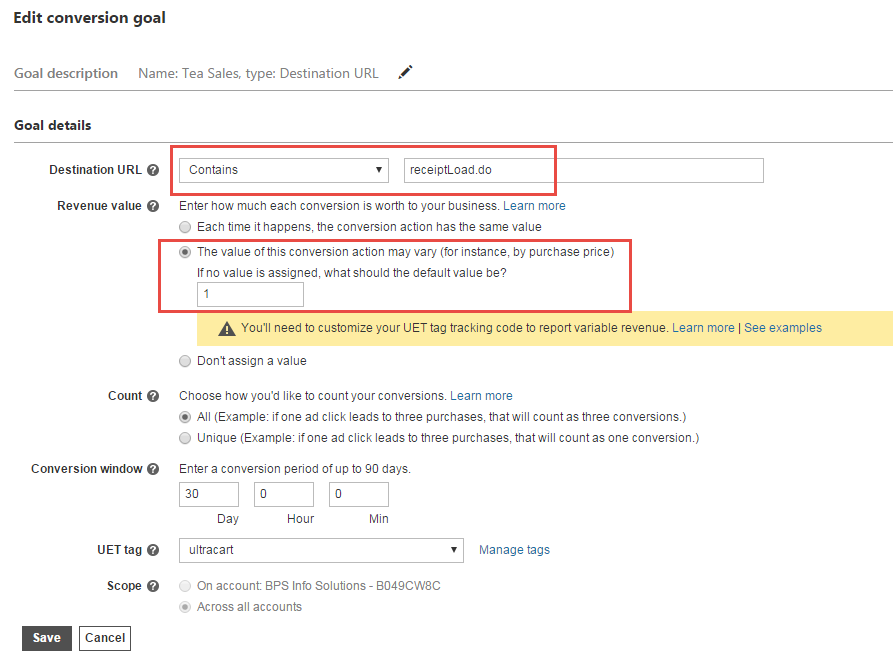Viewport: 893px width, 669px height.
Task: Click the warning triangle icon in yellow notice
Action: [x=227, y=329]
